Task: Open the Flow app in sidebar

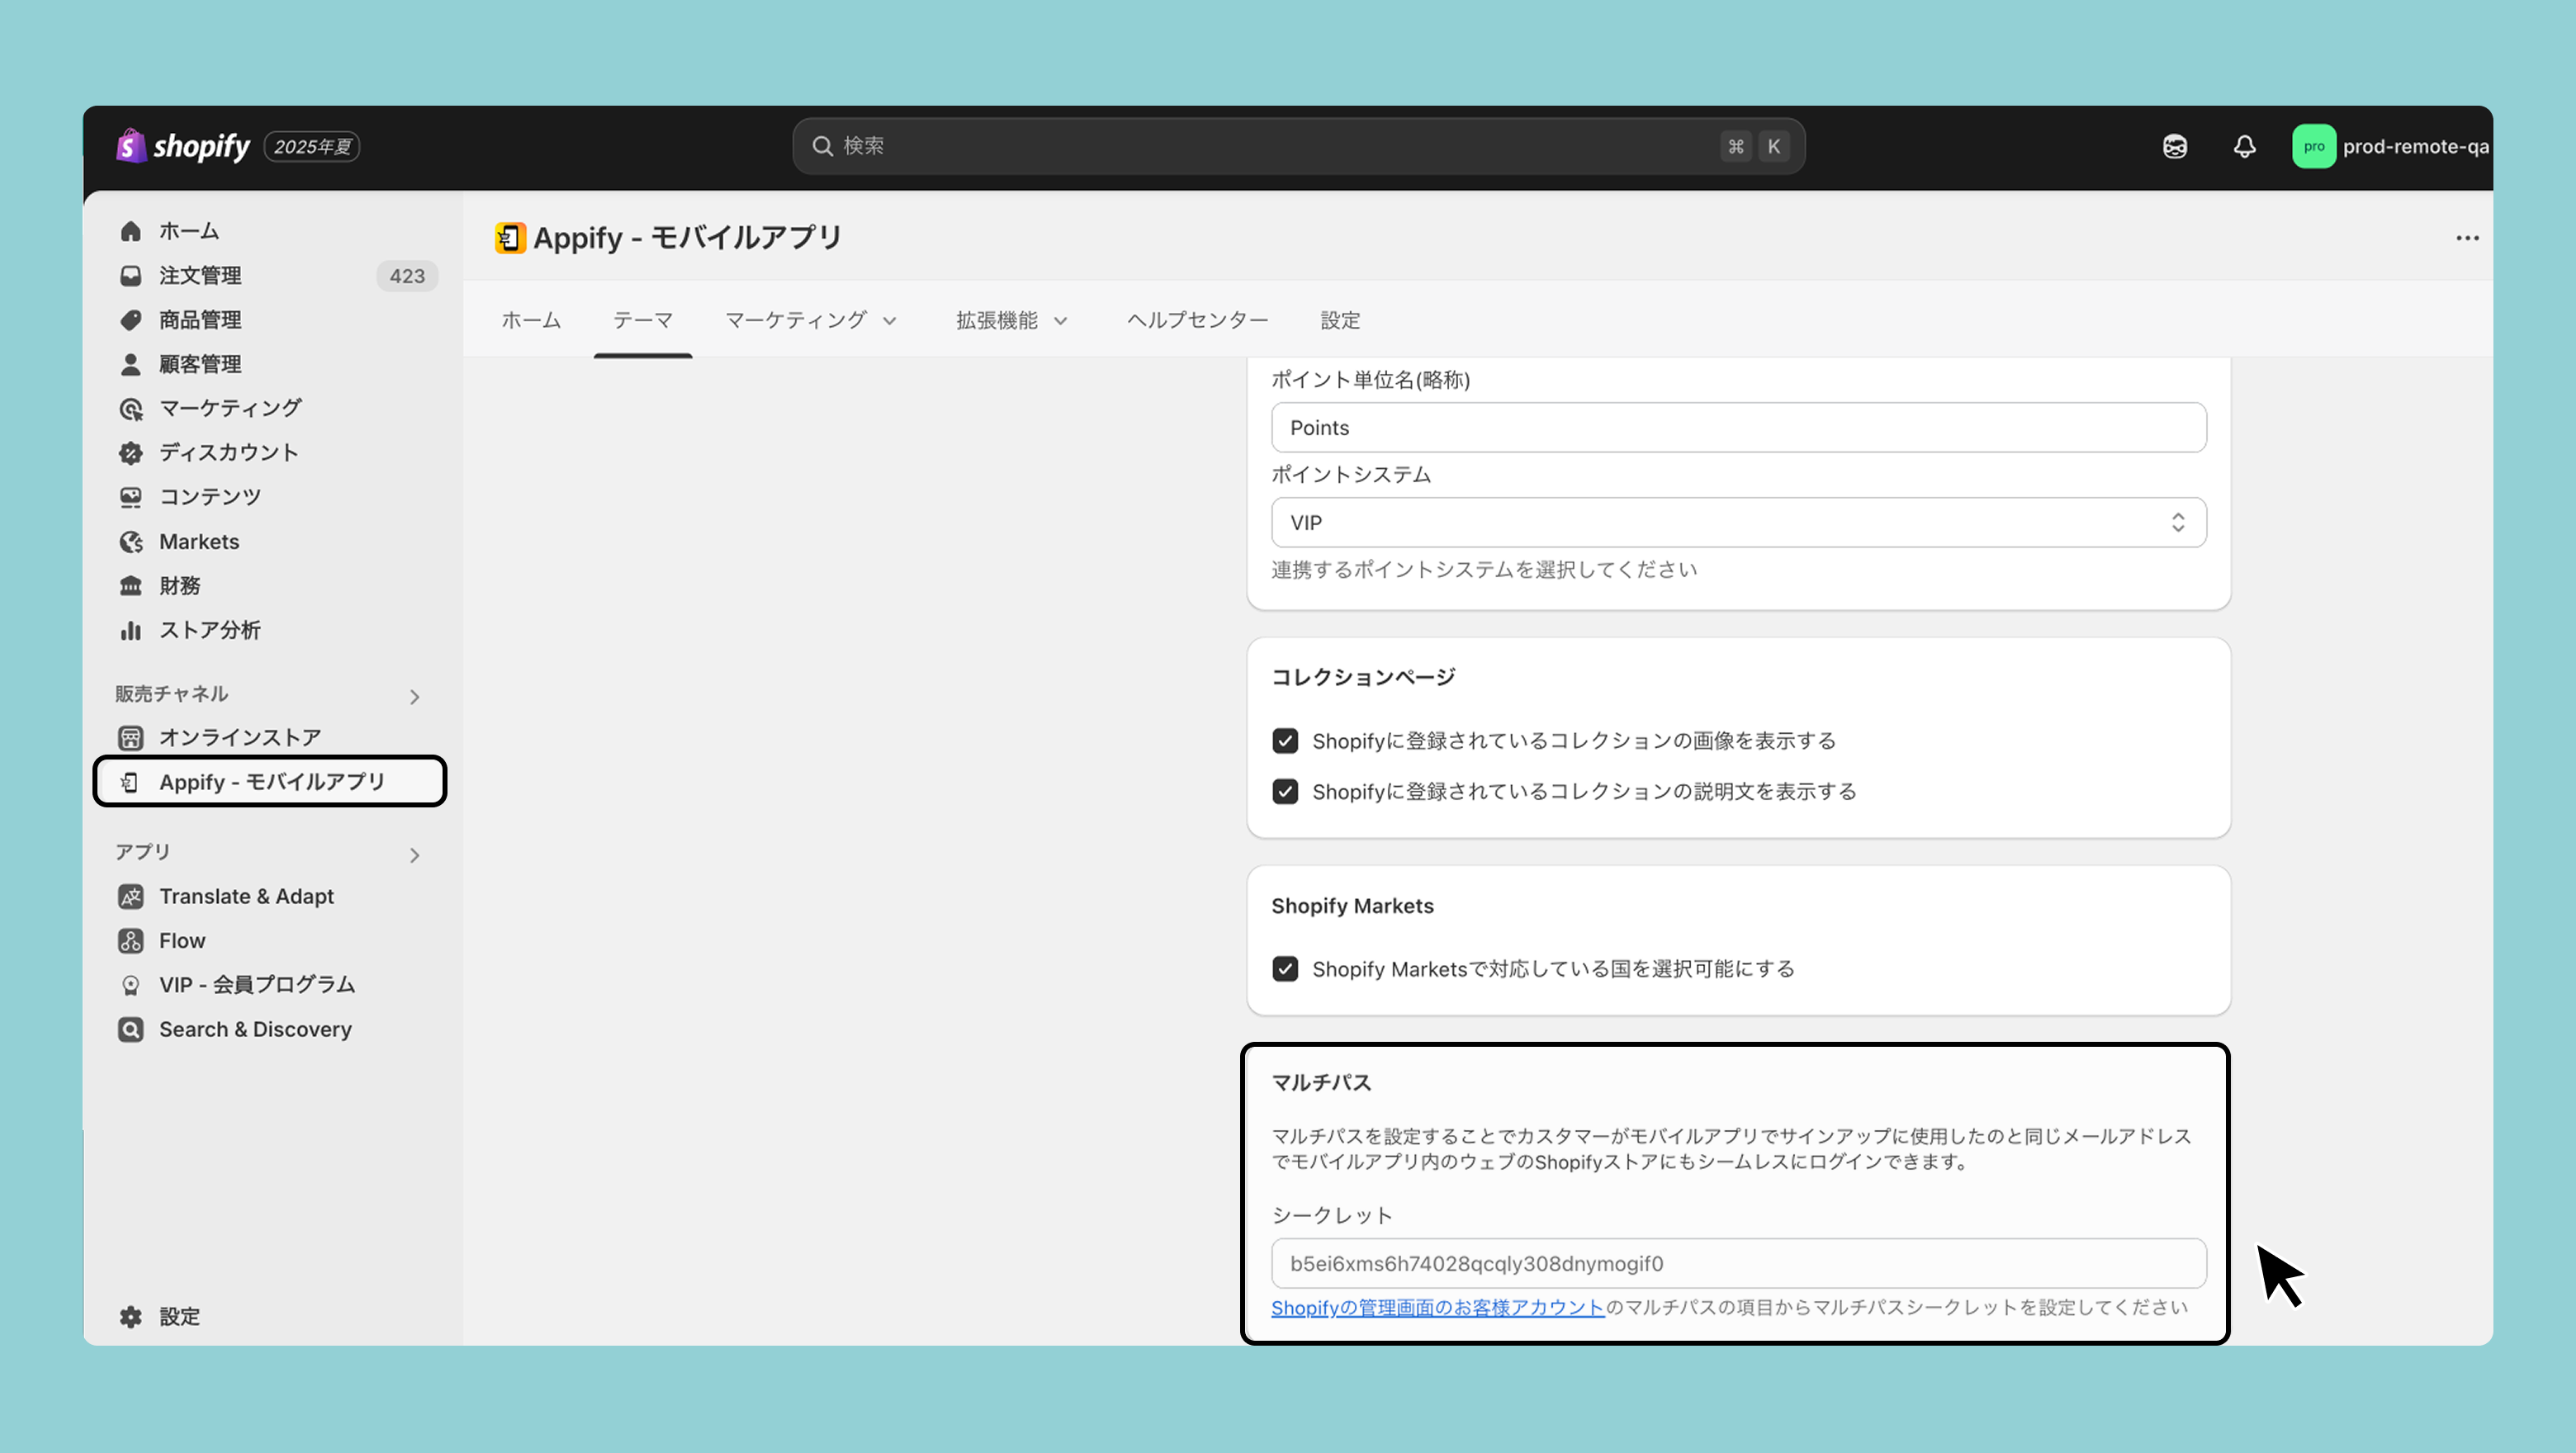Action: pos(182,941)
